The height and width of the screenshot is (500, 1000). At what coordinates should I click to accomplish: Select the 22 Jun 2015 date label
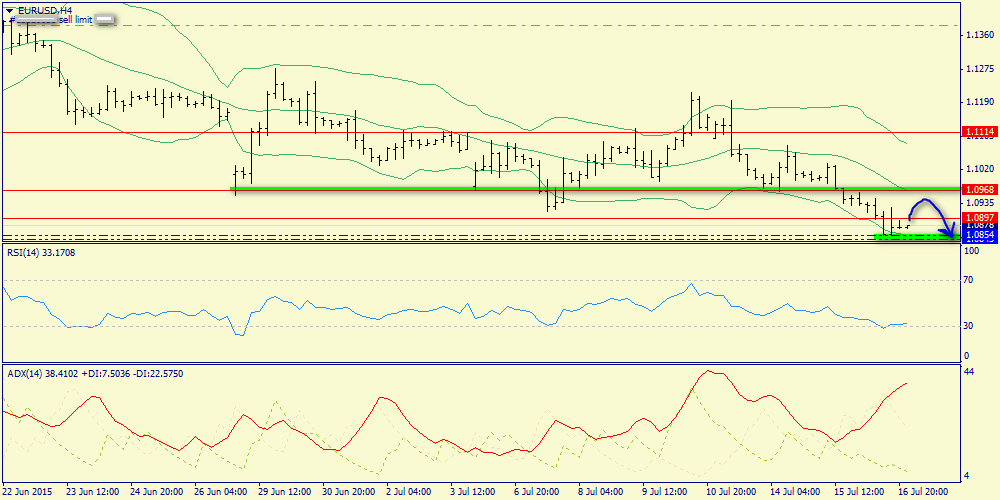click(29, 492)
